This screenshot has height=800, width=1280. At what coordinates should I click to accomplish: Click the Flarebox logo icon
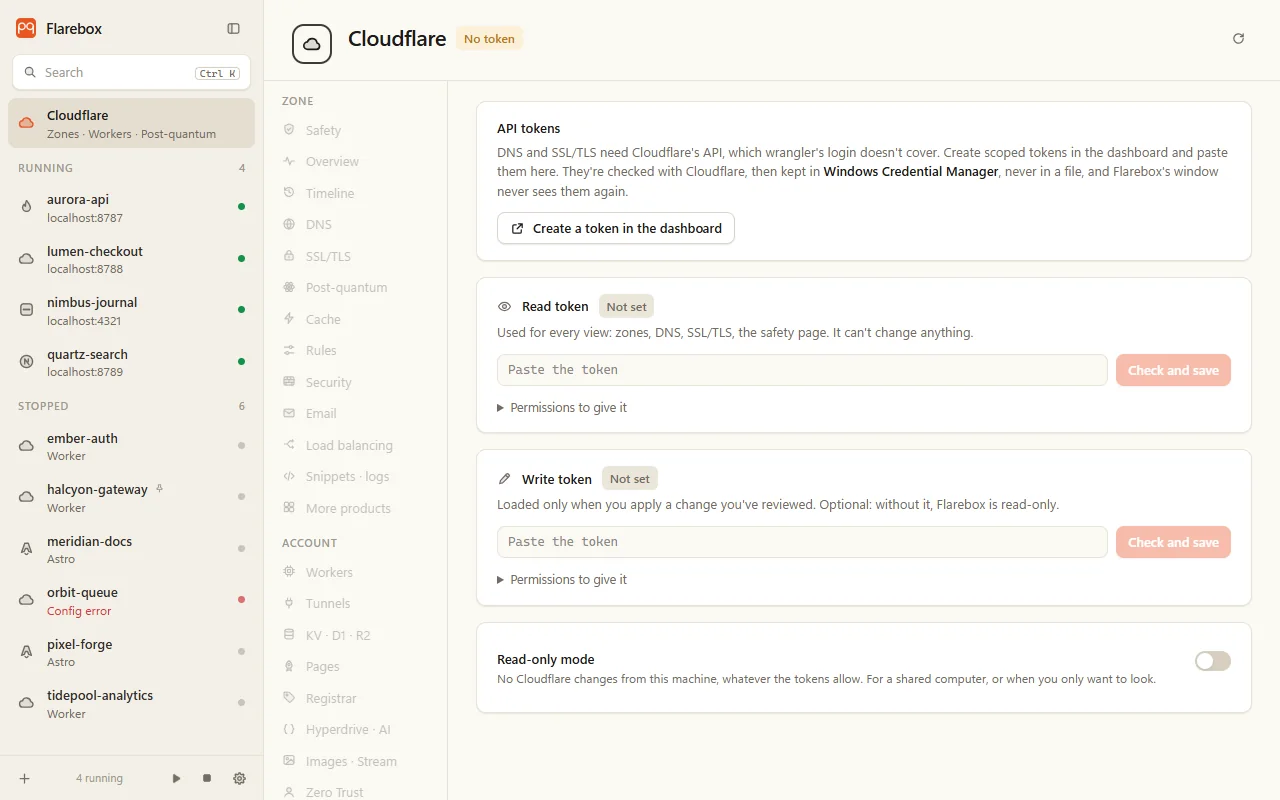click(26, 29)
